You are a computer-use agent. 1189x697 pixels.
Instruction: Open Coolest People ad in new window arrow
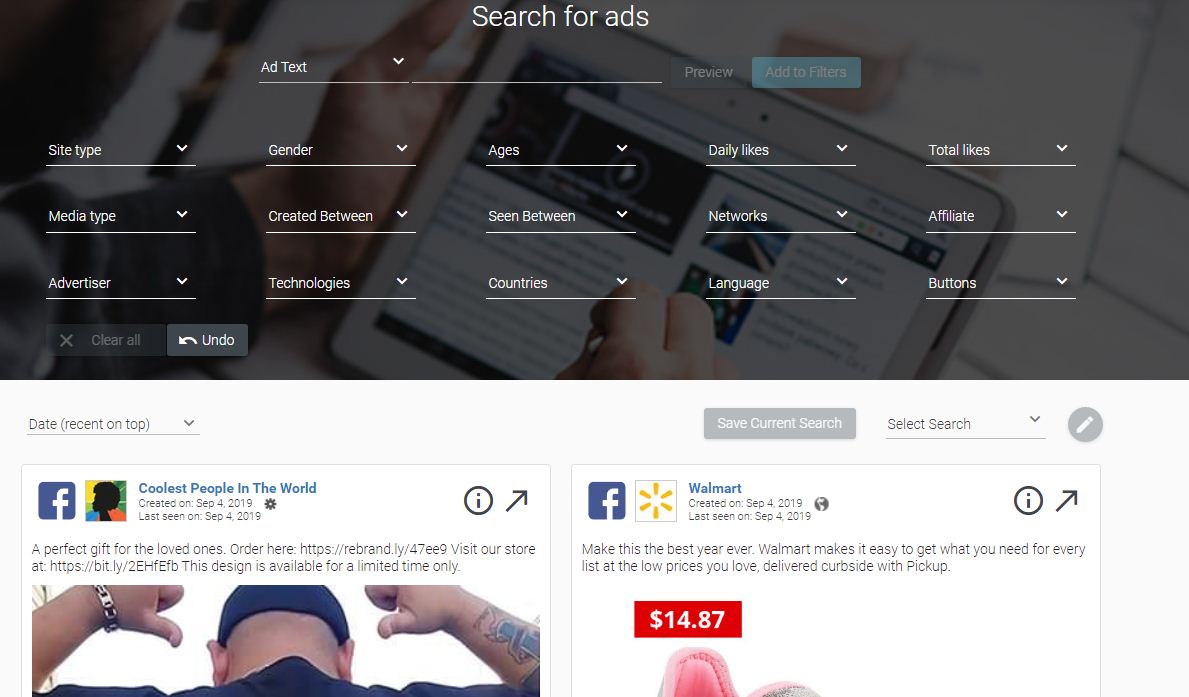point(517,501)
